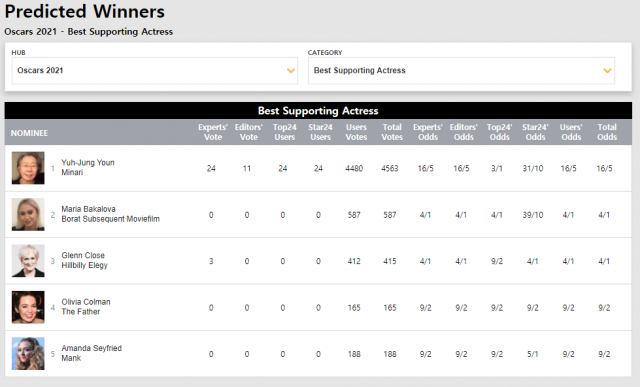Click Amanda Seyfried's Total Votes value 188
Viewport: 640px width, 387px height.
click(x=390, y=354)
